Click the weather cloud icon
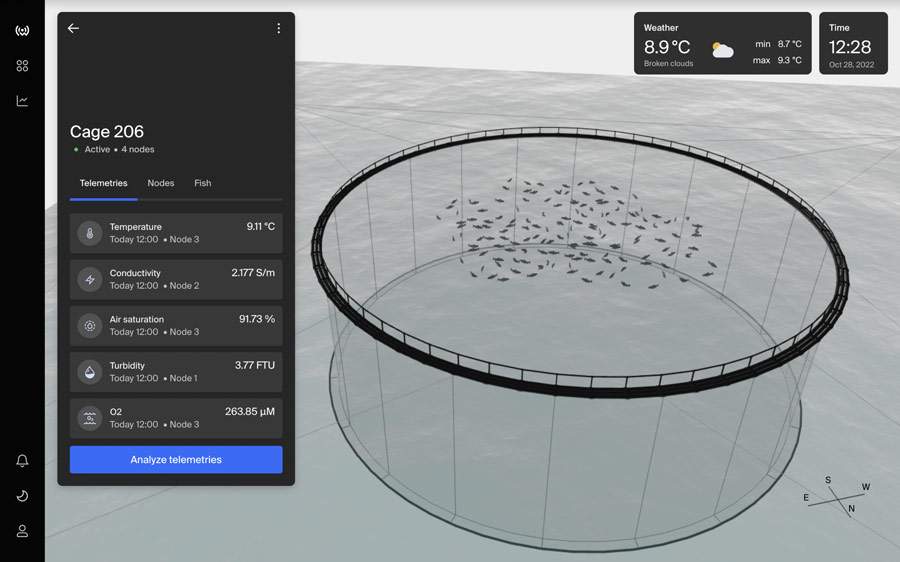This screenshot has height=562, width=900. click(723, 50)
